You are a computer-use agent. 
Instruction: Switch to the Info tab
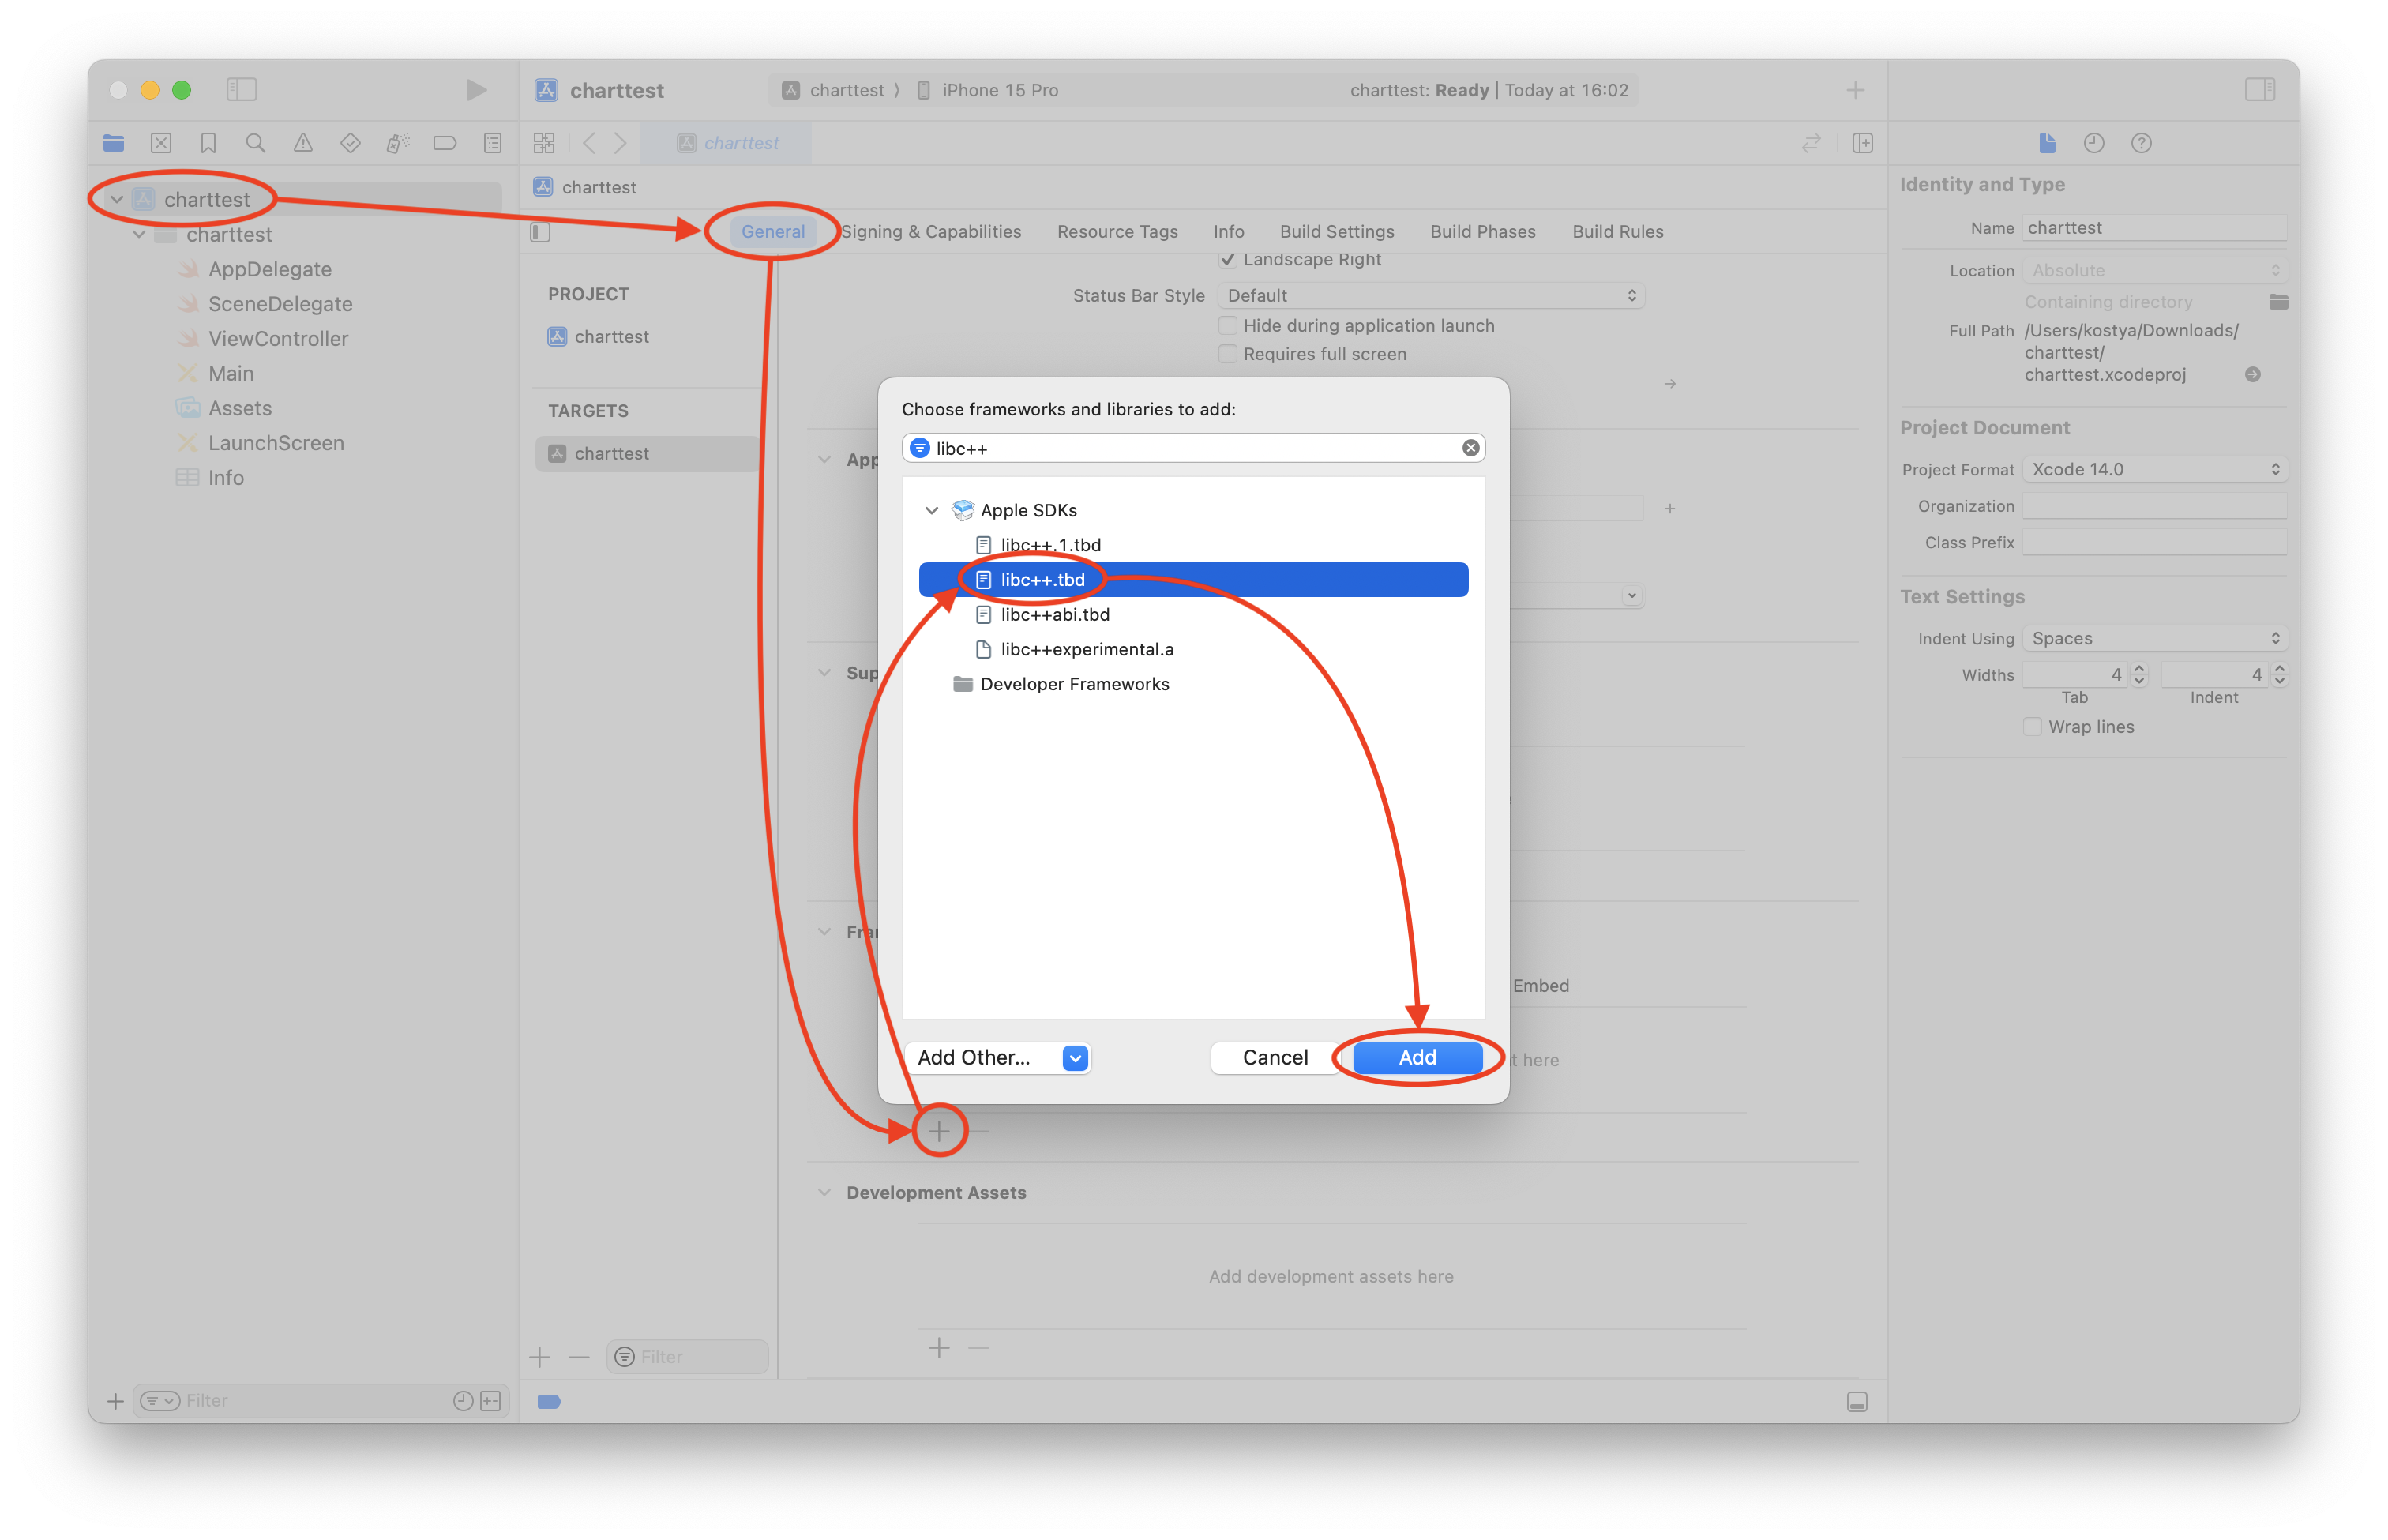[1228, 232]
